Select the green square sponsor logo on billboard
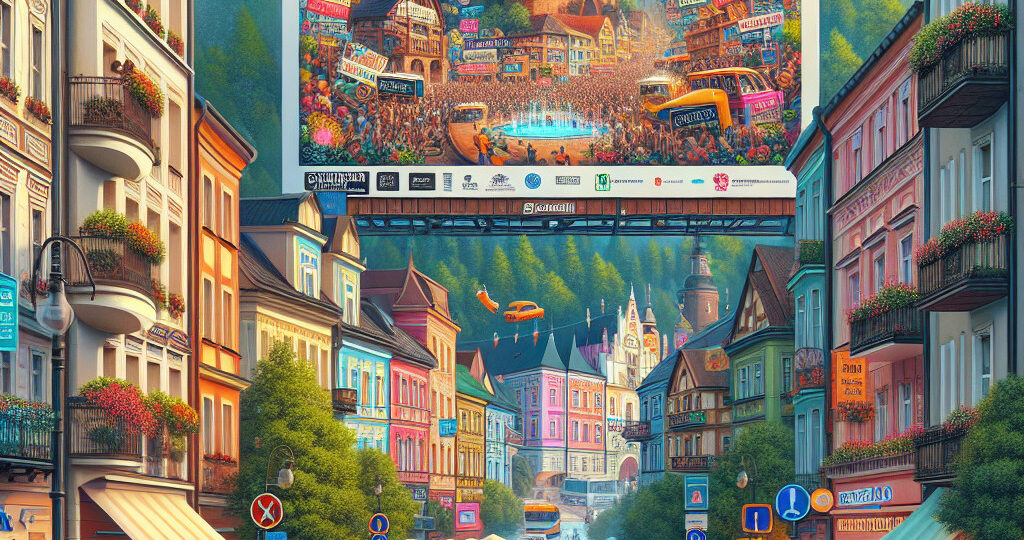1024x540 pixels. tap(602, 182)
